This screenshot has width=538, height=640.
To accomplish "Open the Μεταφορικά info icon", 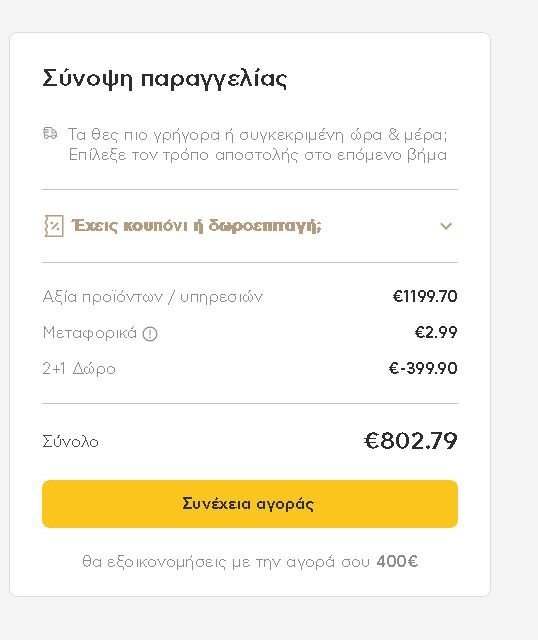I will coord(150,334).
